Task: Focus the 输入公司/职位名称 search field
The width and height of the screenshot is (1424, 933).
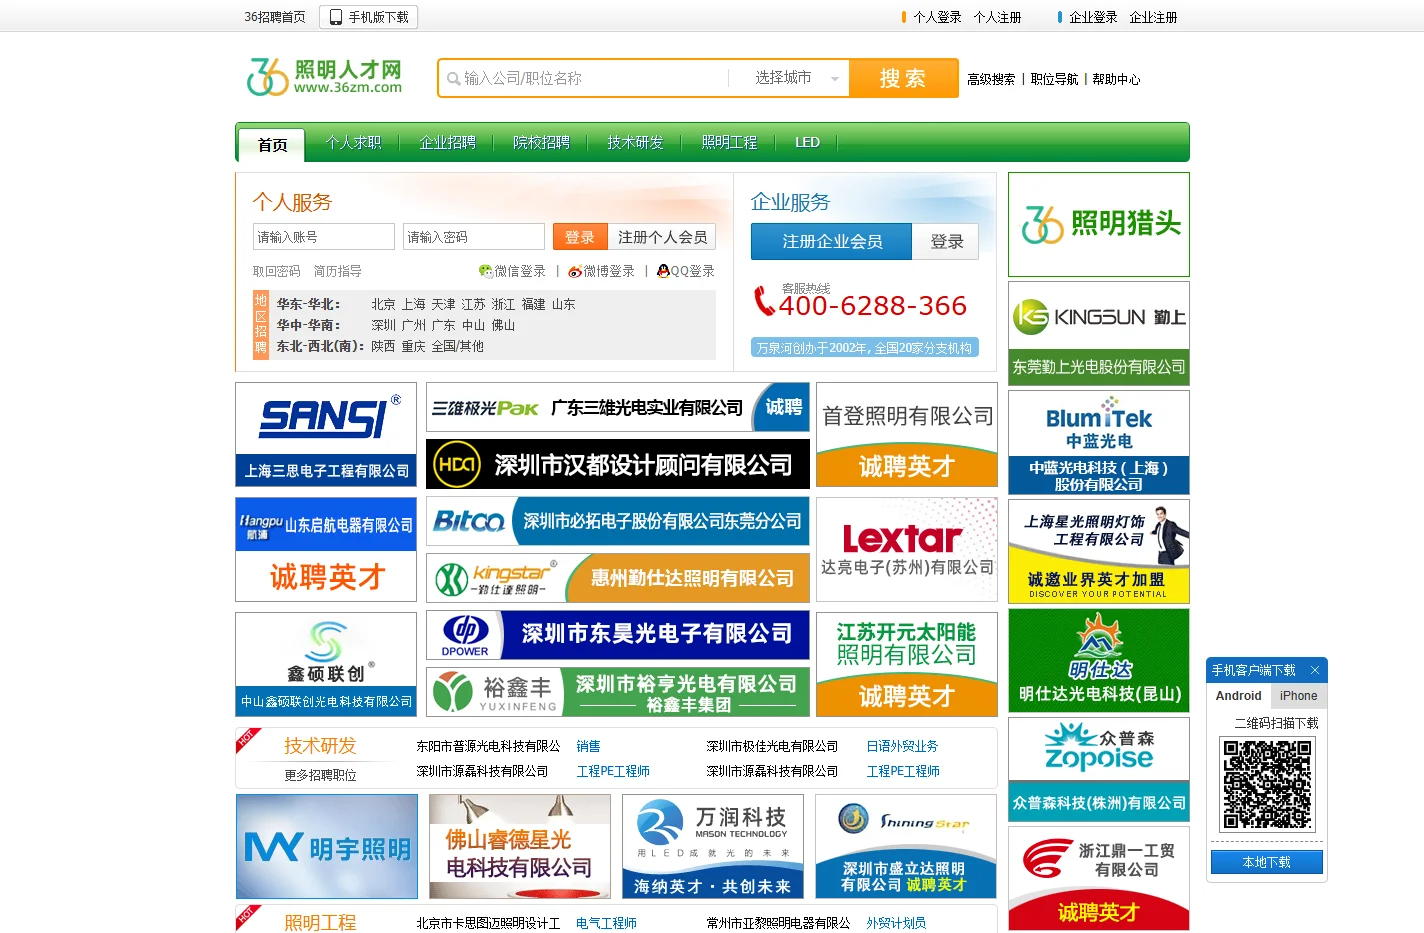Action: [x=592, y=78]
